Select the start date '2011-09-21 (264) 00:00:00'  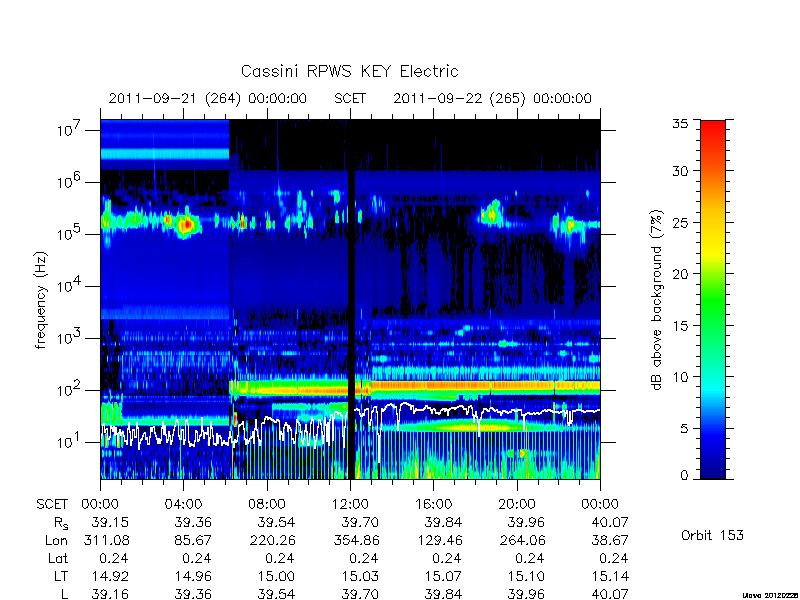click(208, 98)
